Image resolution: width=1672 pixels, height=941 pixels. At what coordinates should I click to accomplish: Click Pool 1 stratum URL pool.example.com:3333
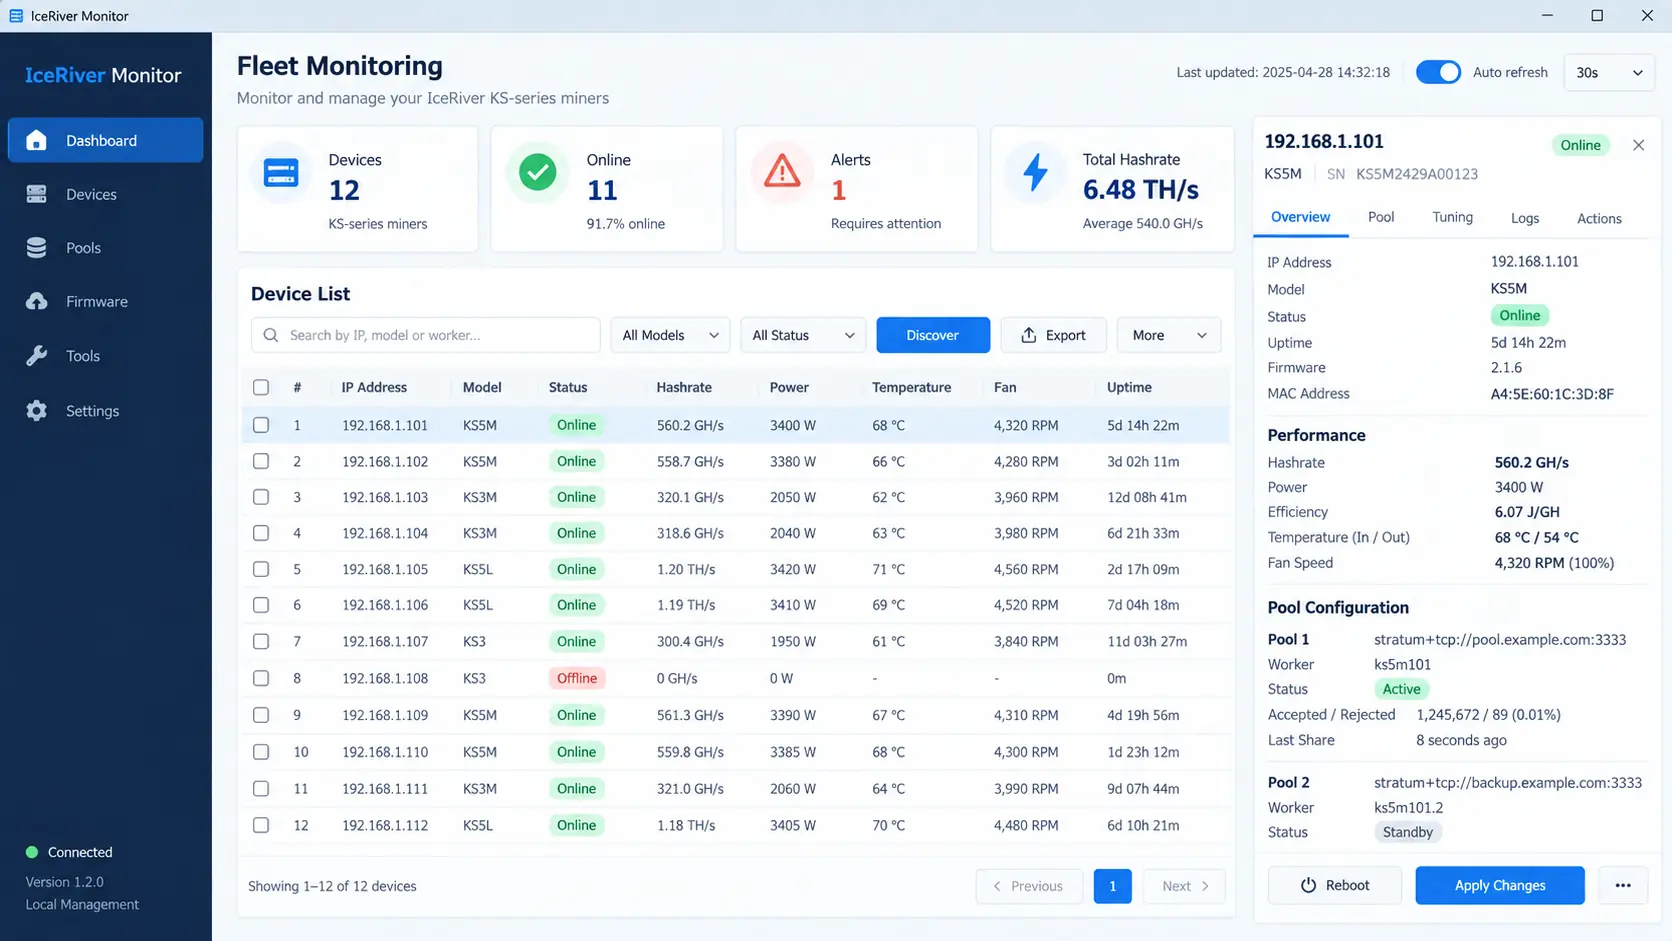(1500, 639)
